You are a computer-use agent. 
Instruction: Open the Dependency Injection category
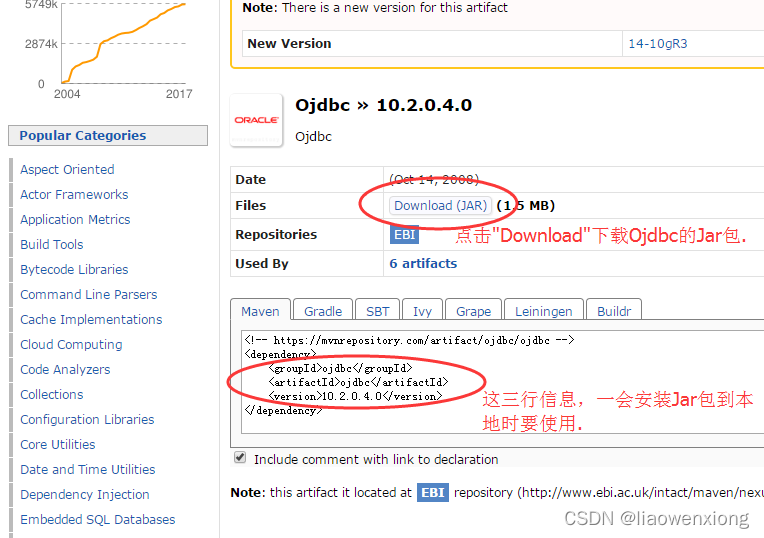(x=85, y=495)
